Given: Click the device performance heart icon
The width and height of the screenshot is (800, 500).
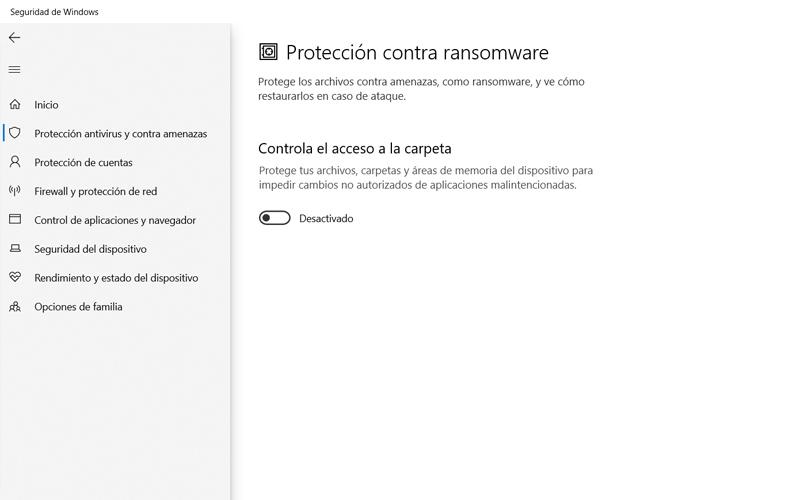Looking at the screenshot, I should pyautogui.click(x=15, y=278).
